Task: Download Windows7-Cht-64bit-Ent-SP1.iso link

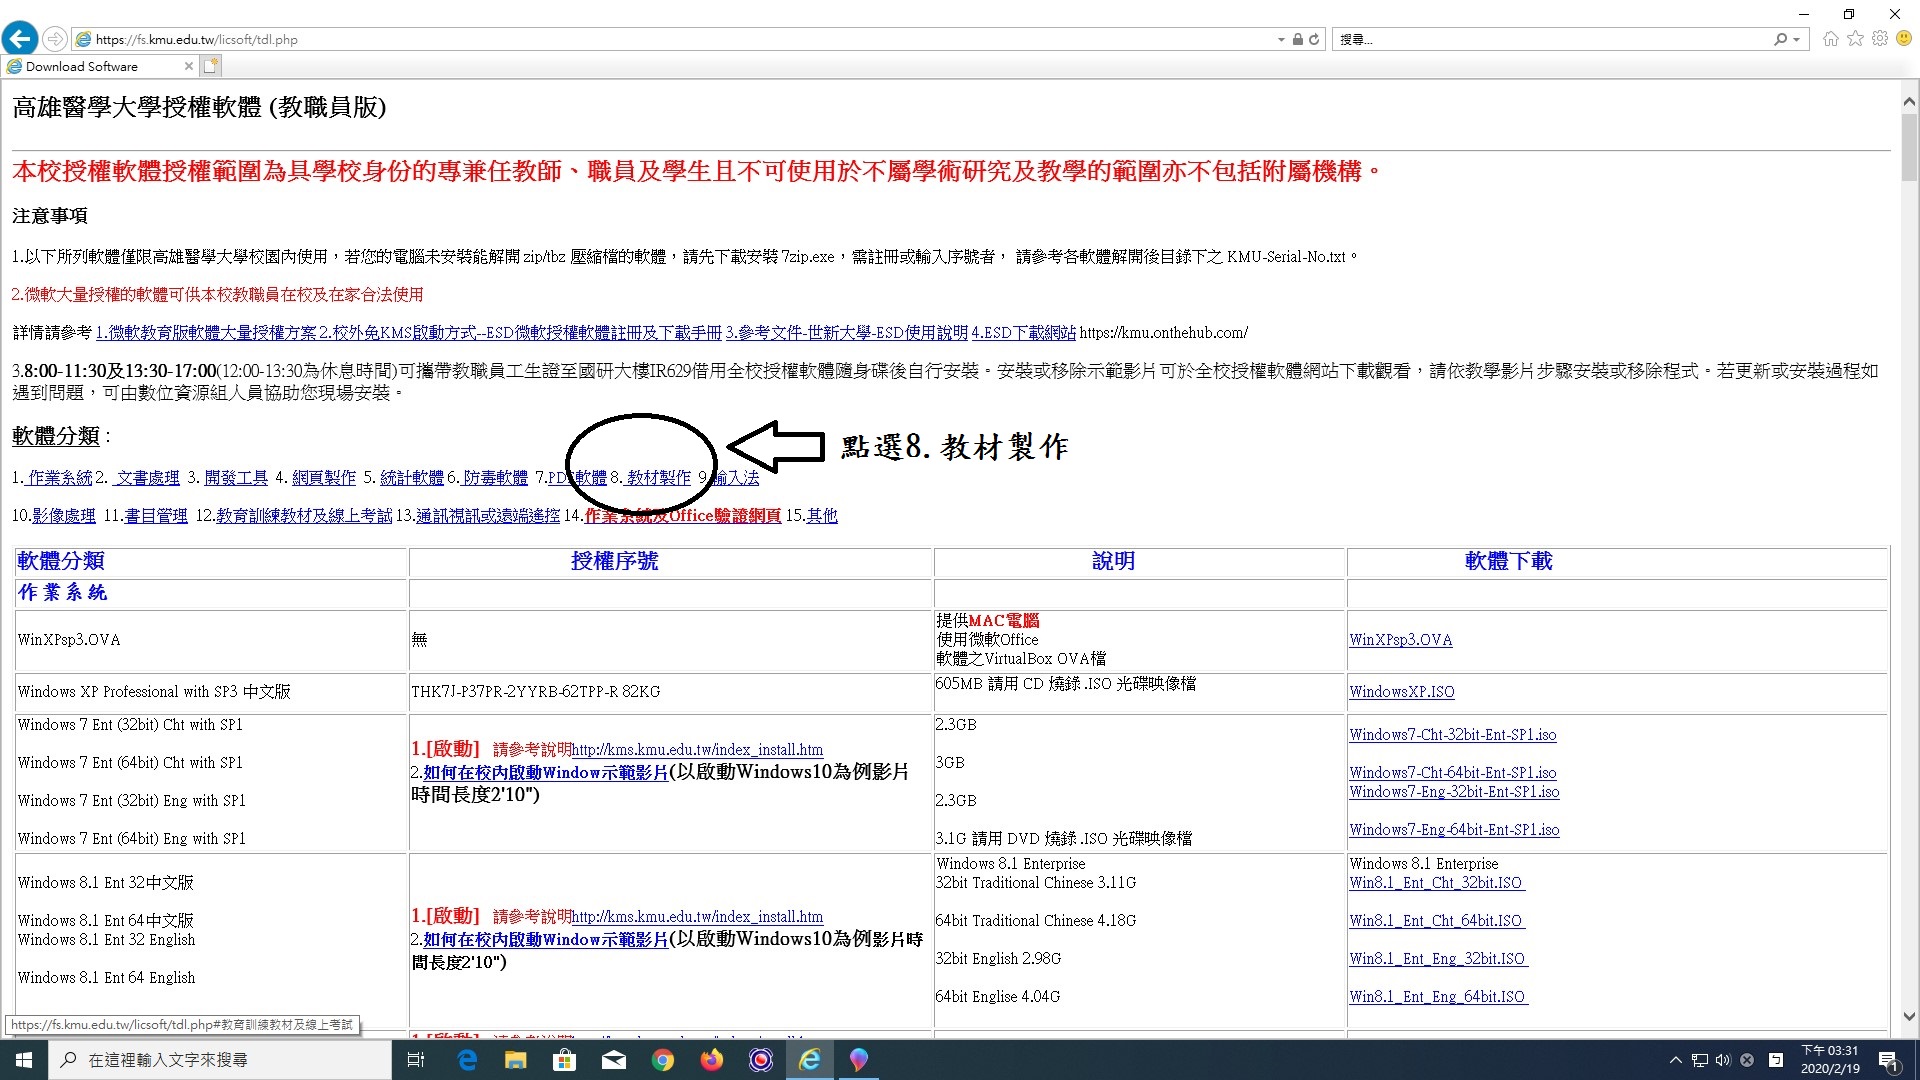Action: point(1452,773)
